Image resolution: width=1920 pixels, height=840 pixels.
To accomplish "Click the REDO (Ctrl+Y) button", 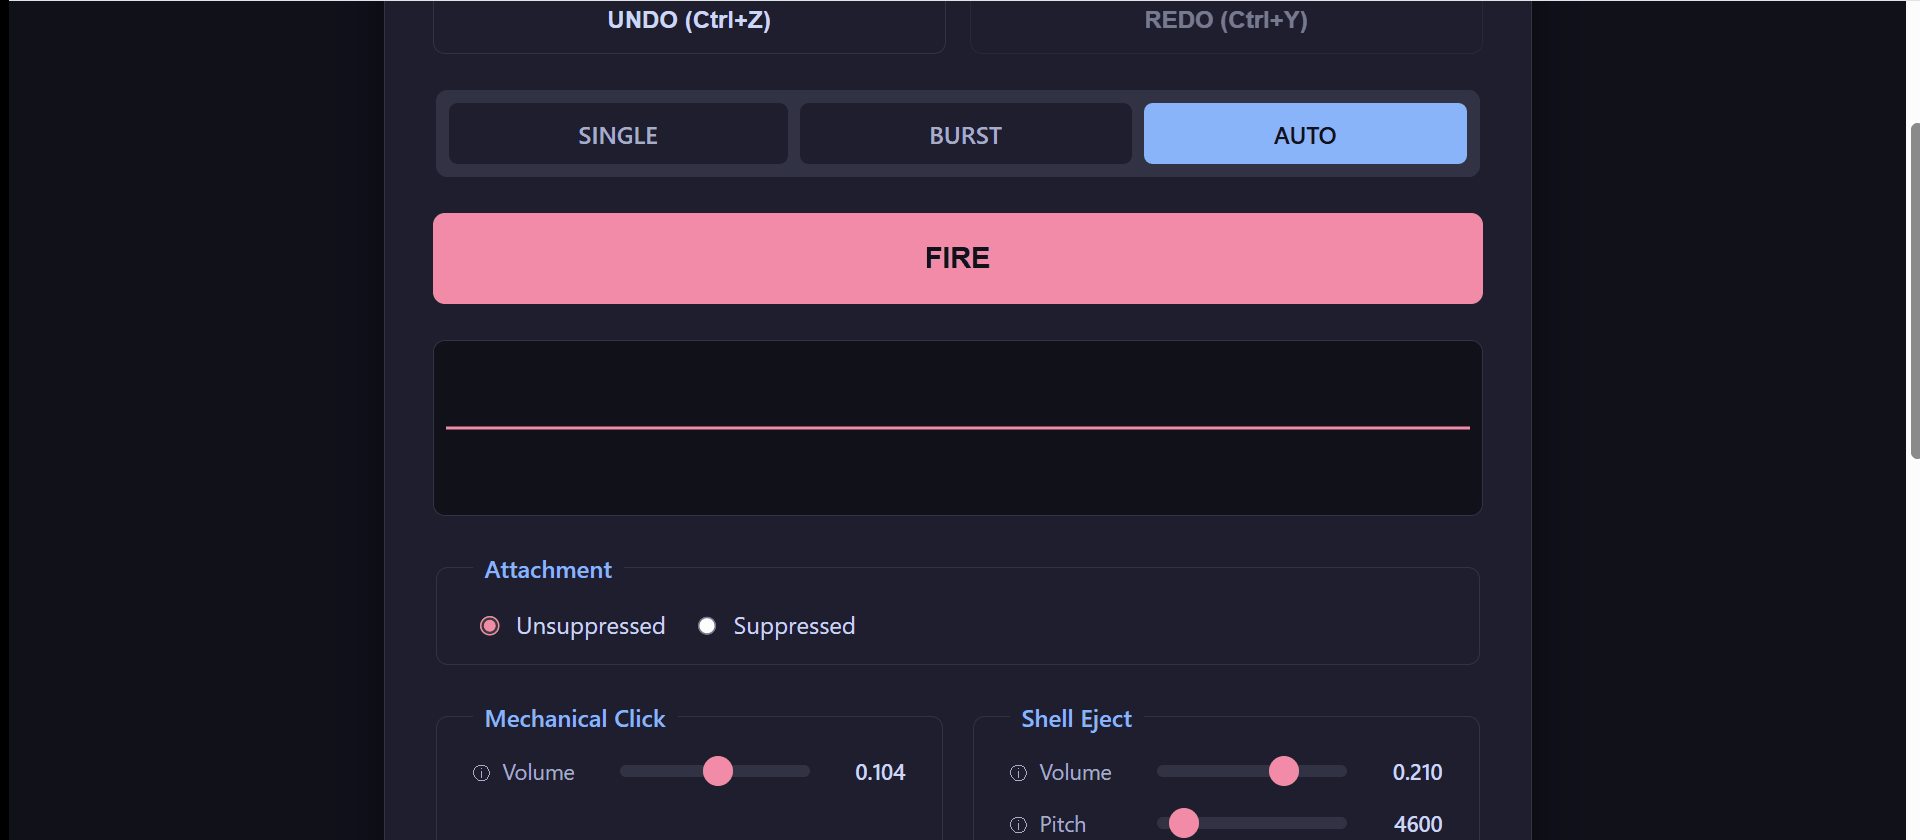I will [x=1226, y=22].
